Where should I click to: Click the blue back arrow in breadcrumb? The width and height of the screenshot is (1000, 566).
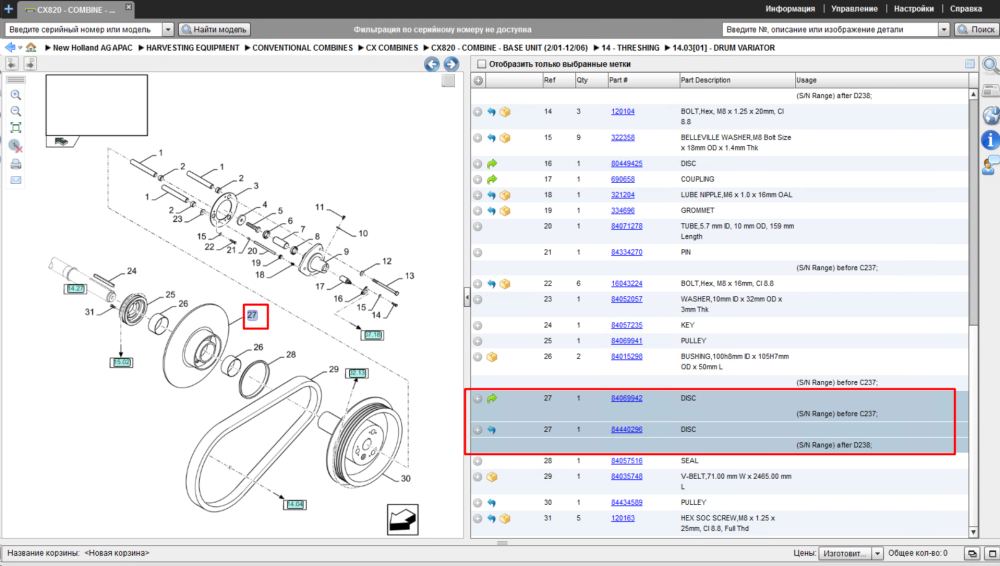[10, 47]
